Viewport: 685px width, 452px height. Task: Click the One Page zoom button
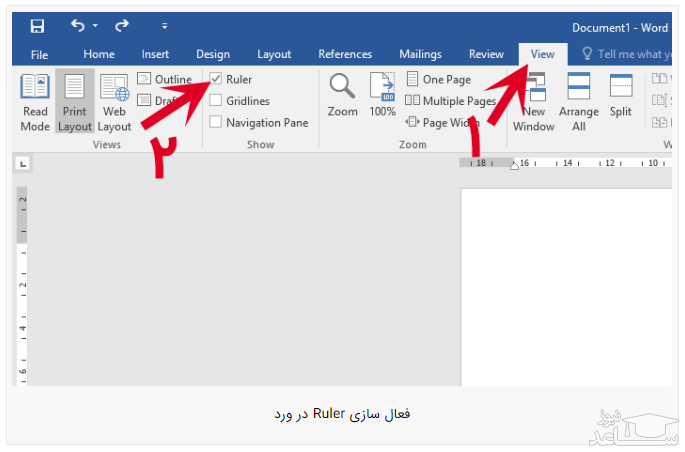[438, 79]
